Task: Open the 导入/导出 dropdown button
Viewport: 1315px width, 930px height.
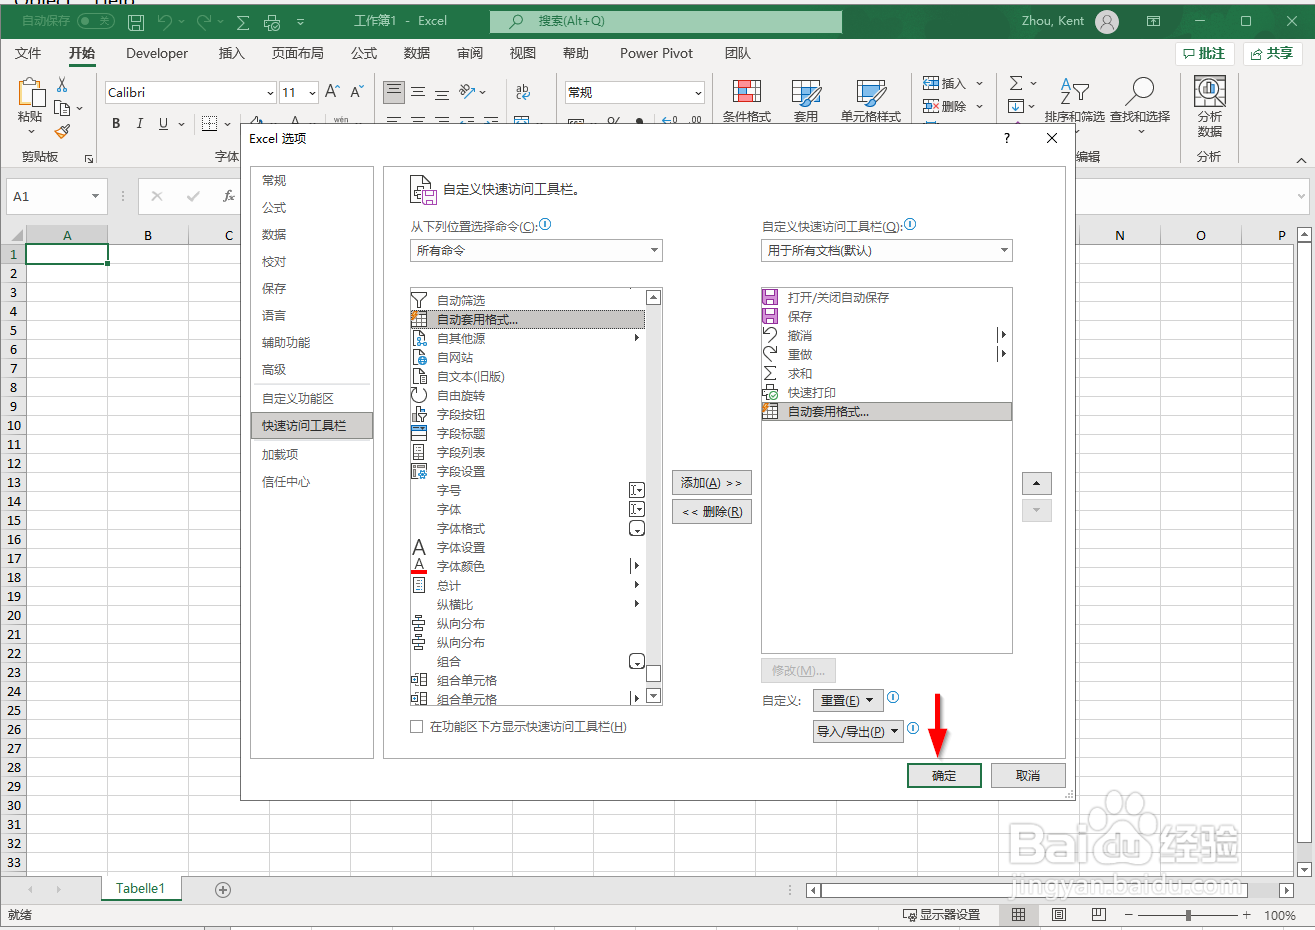Action: 858,731
